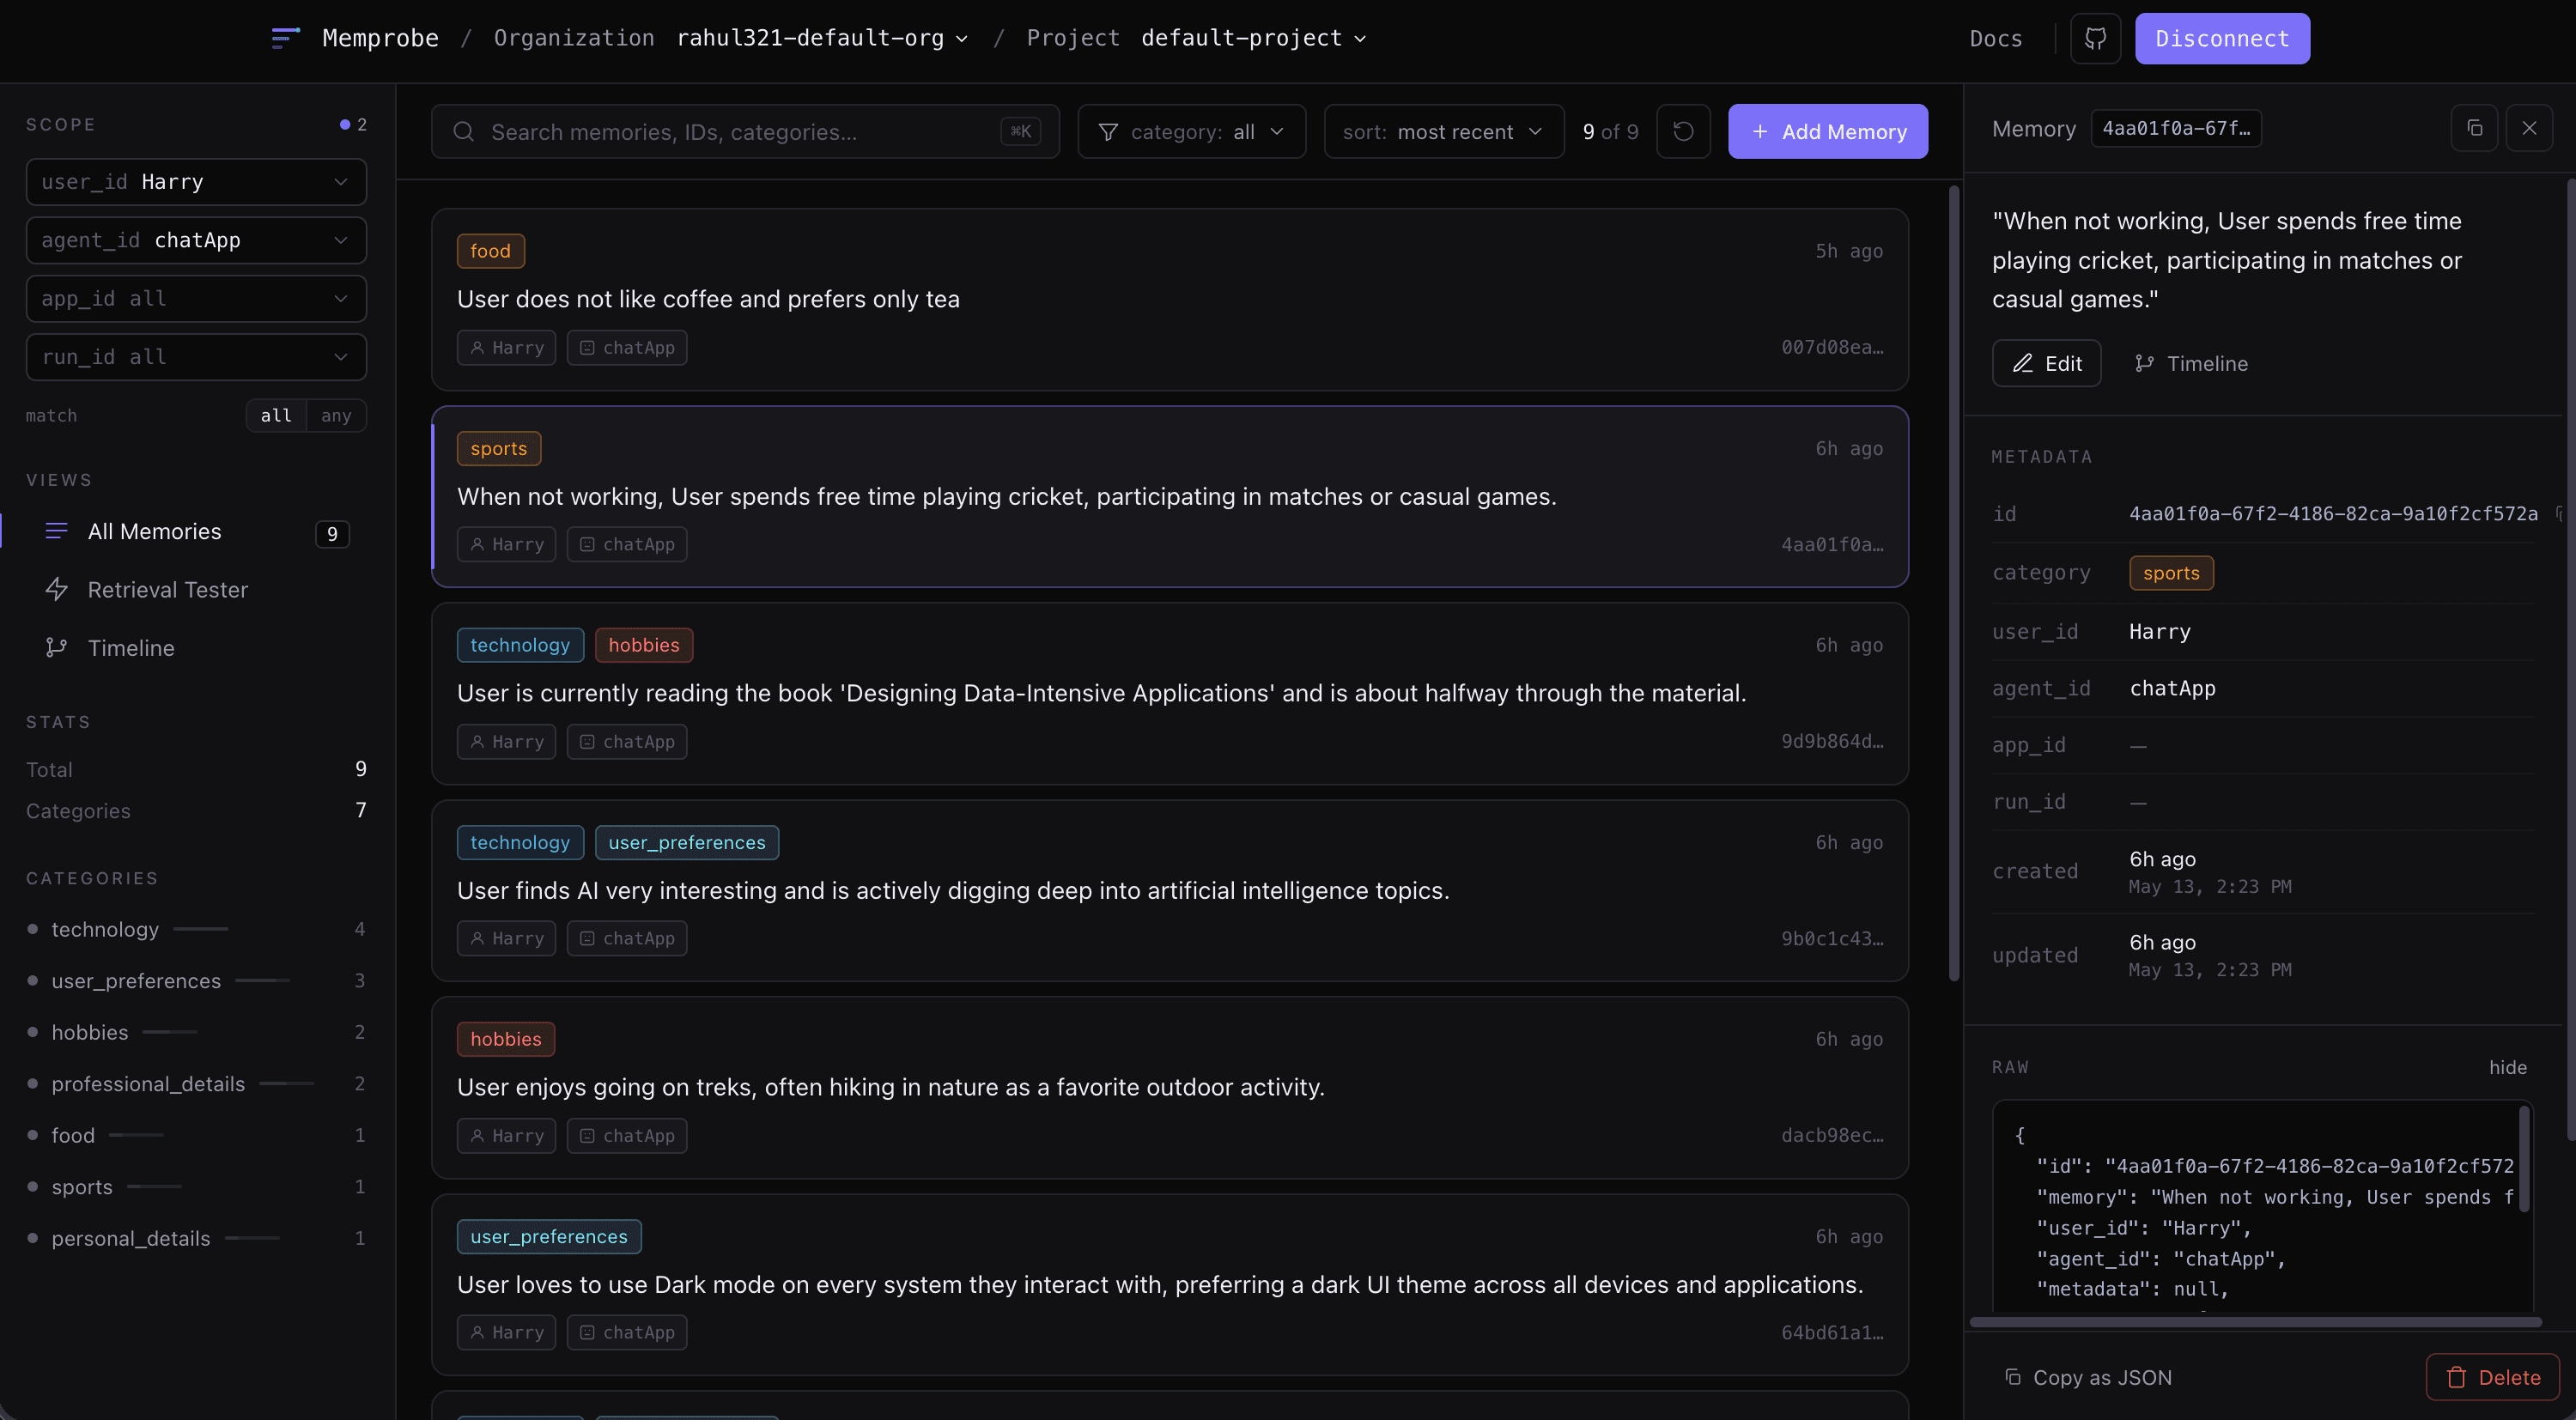2576x1420 pixels.
Task: Filter by food category in sidebar
Action: pos(196,1135)
